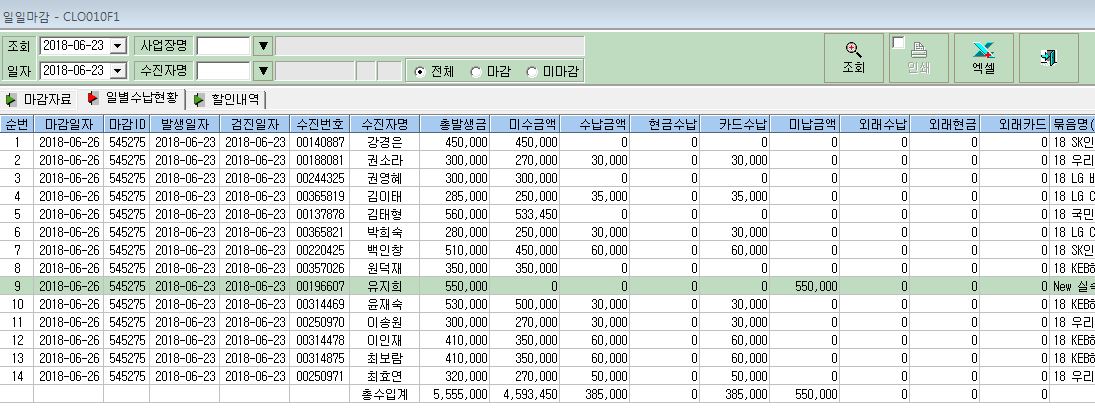This screenshot has width=1095, height=413.
Task: Select the 마감 radio option
Action: coord(476,71)
